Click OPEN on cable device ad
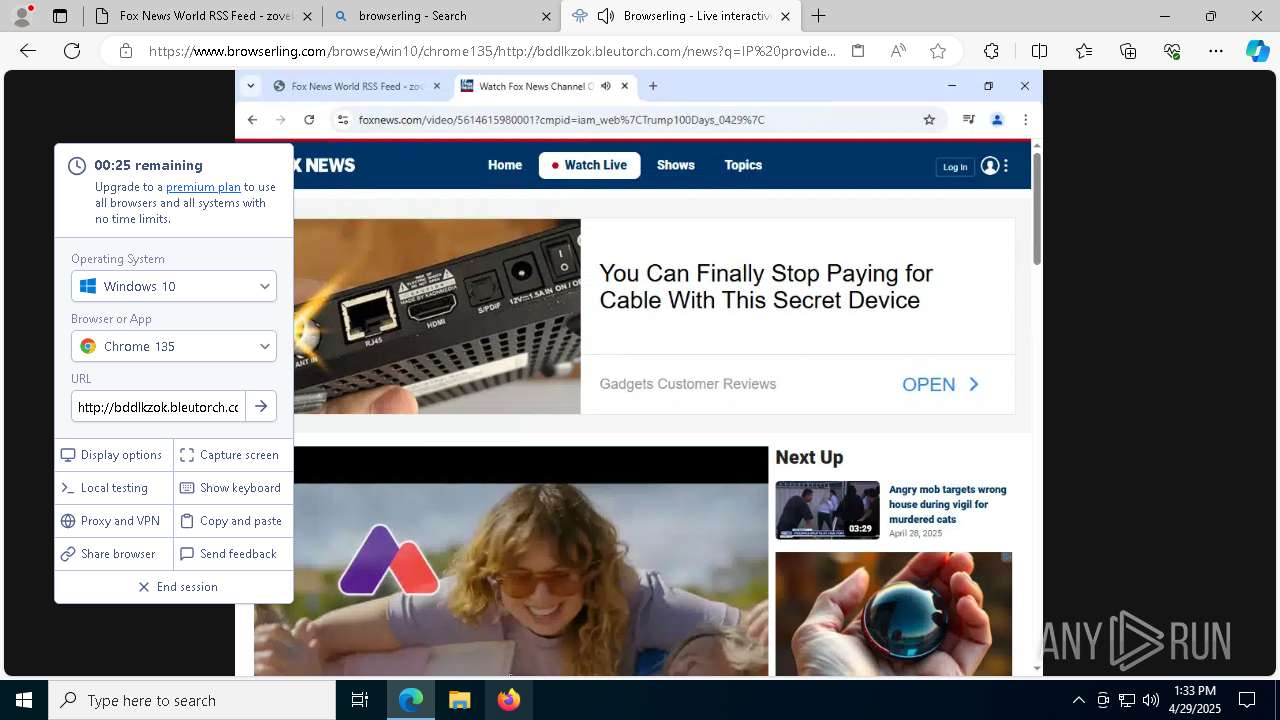1280x720 pixels. pyautogui.click(x=940, y=385)
